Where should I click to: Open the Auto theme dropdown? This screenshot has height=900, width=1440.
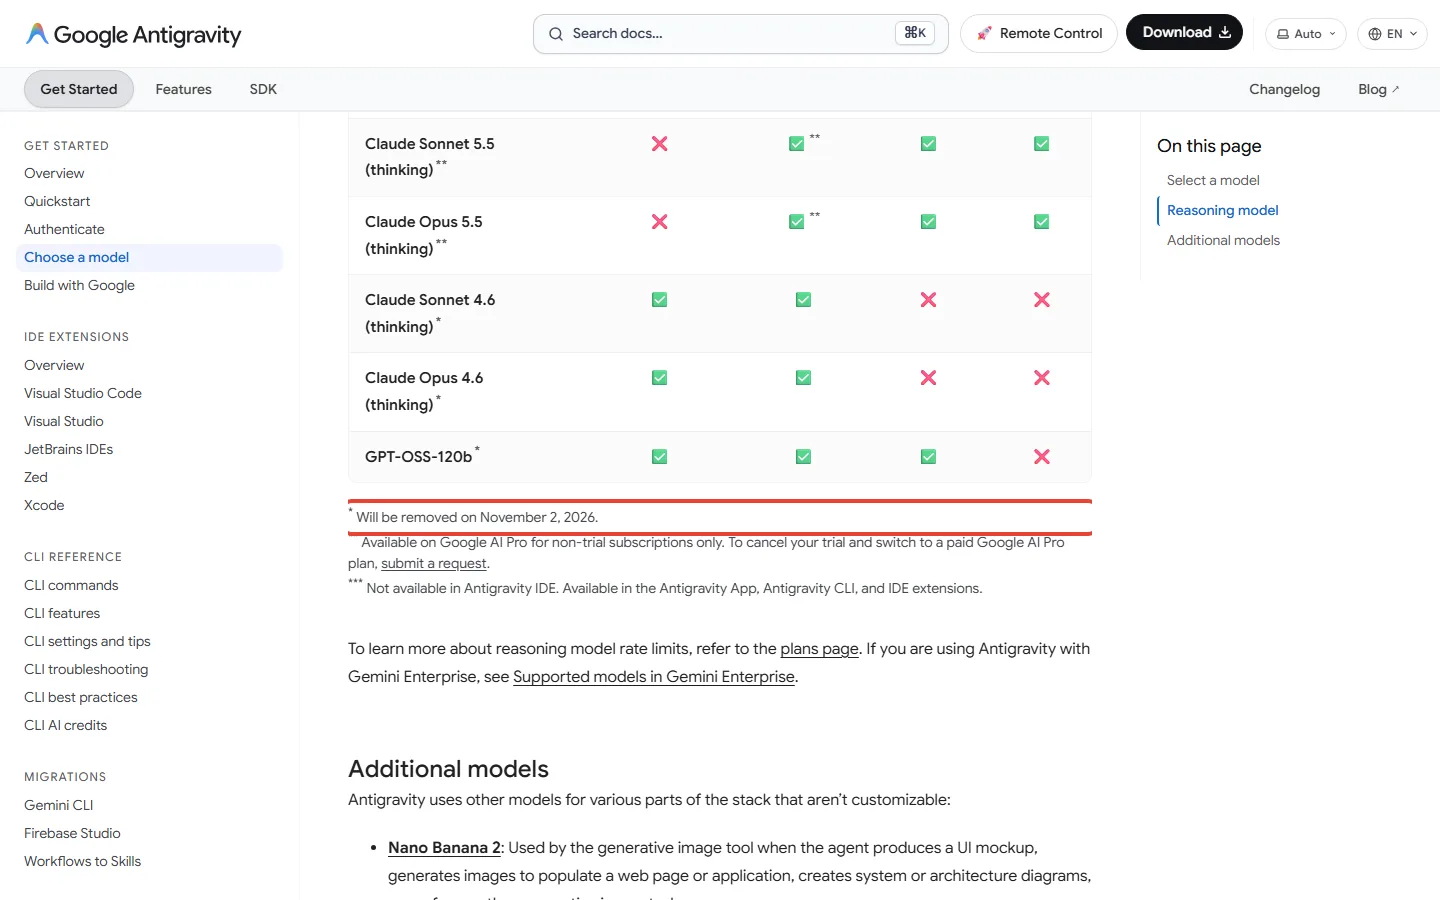[1306, 34]
